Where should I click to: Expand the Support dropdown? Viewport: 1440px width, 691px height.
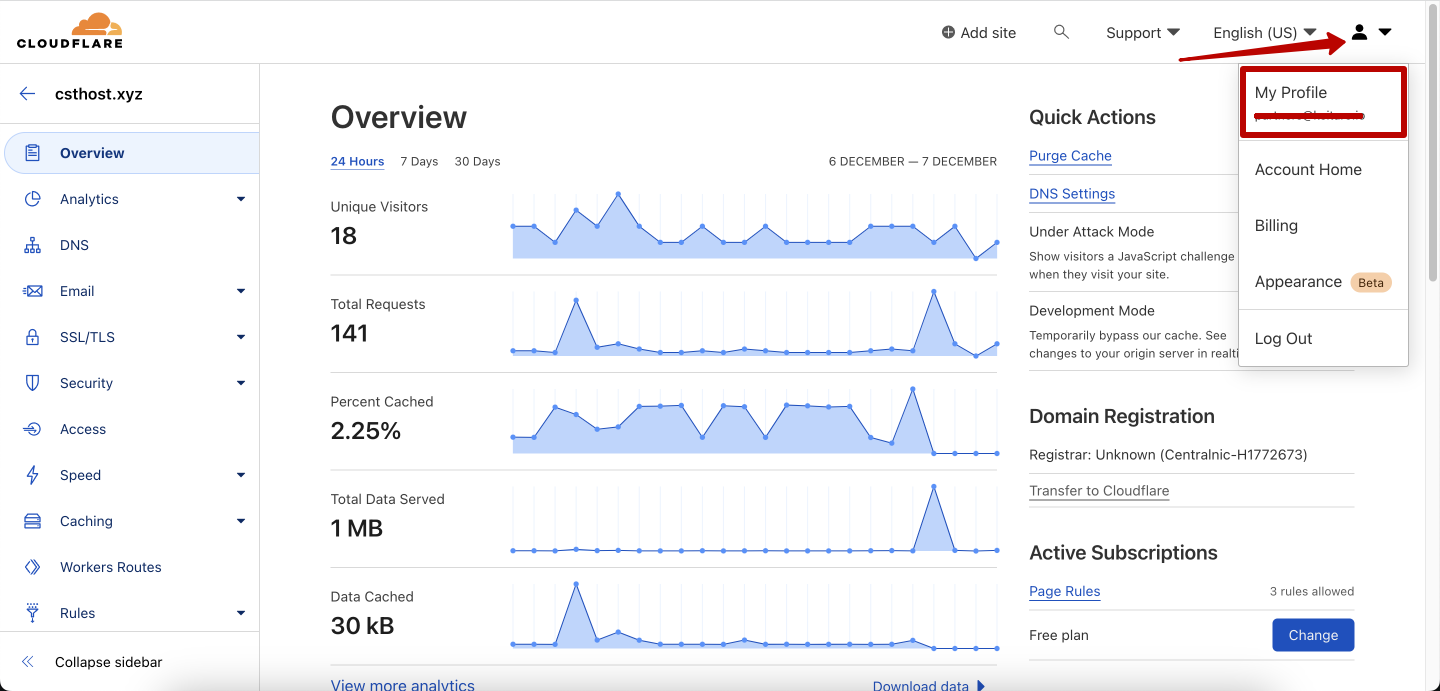pos(1143,33)
